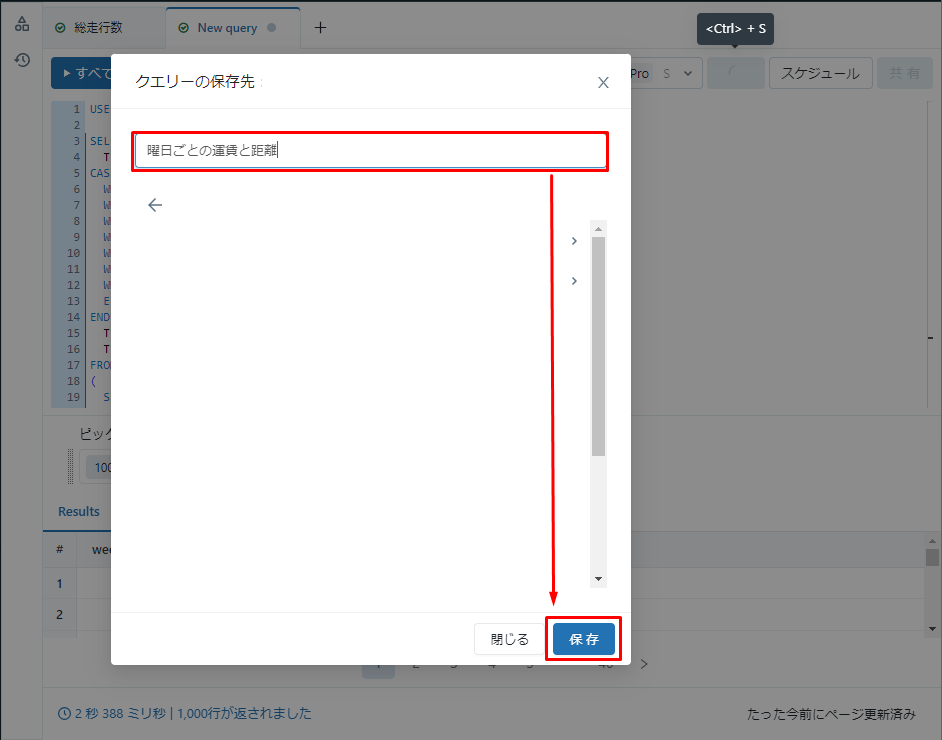Click the 閉じる button in the dialog
Image resolution: width=942 pixels, height=740 pixels.
[x=509, y=639]
